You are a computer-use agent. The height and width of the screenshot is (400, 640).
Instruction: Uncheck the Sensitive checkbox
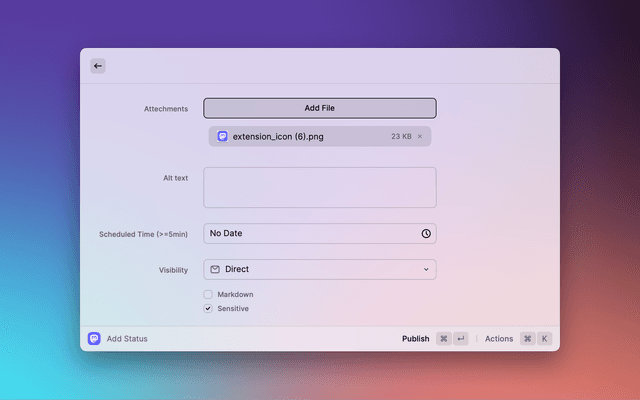coord(208,309)
